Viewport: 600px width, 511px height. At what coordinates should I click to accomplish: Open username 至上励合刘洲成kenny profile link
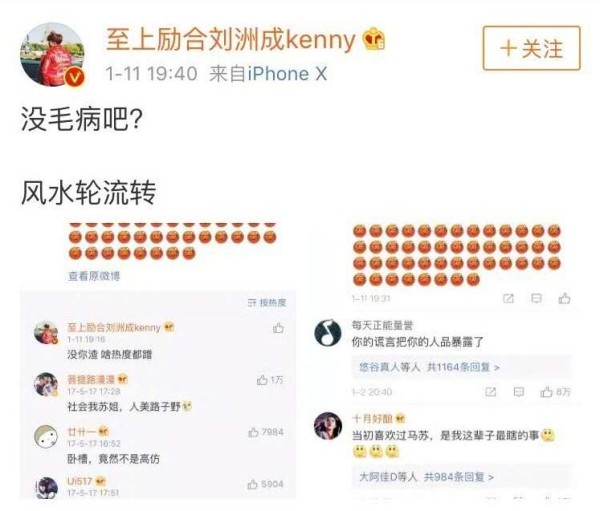click(x=231, y=39)
